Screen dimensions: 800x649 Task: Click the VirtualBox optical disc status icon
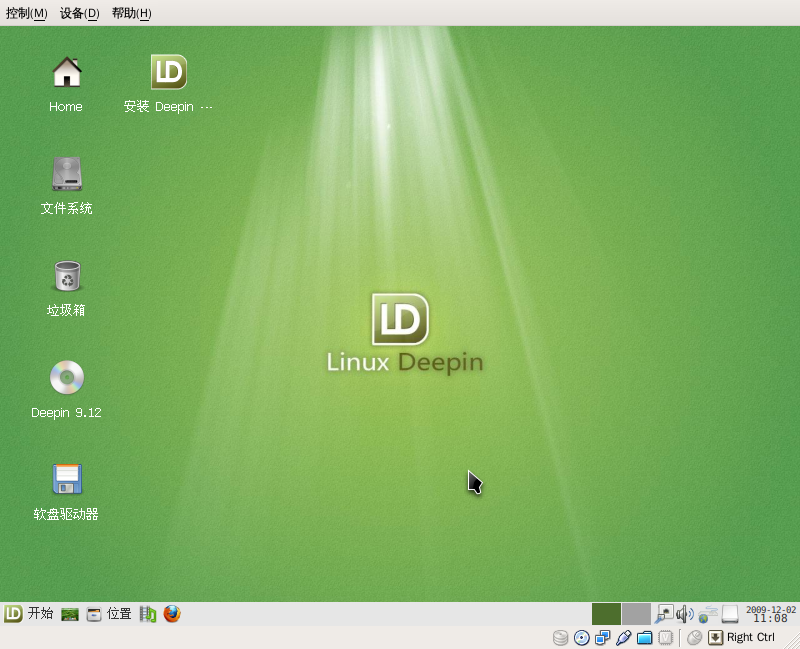581,638
